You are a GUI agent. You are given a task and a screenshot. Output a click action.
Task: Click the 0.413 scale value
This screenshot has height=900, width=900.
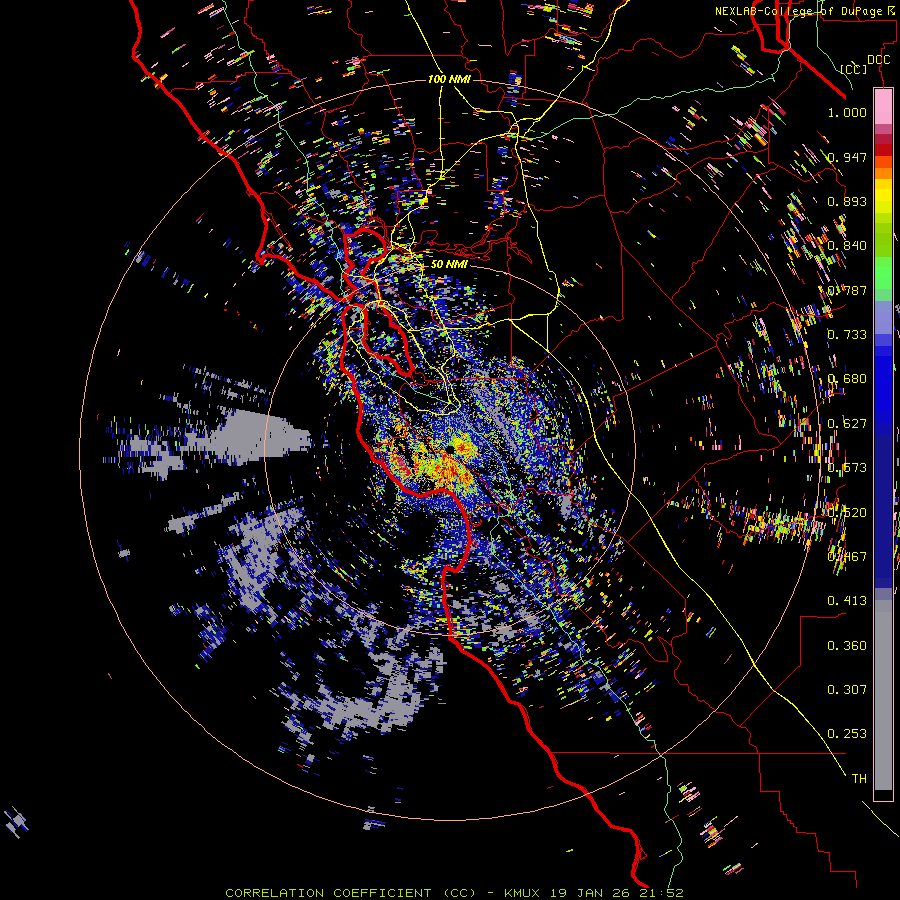[x=847, y=600]
